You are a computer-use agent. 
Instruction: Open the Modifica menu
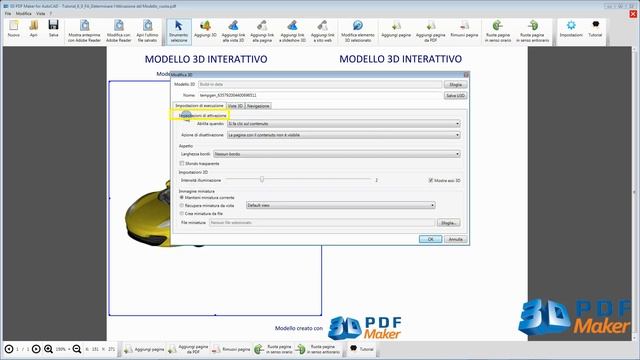point(24,13)
